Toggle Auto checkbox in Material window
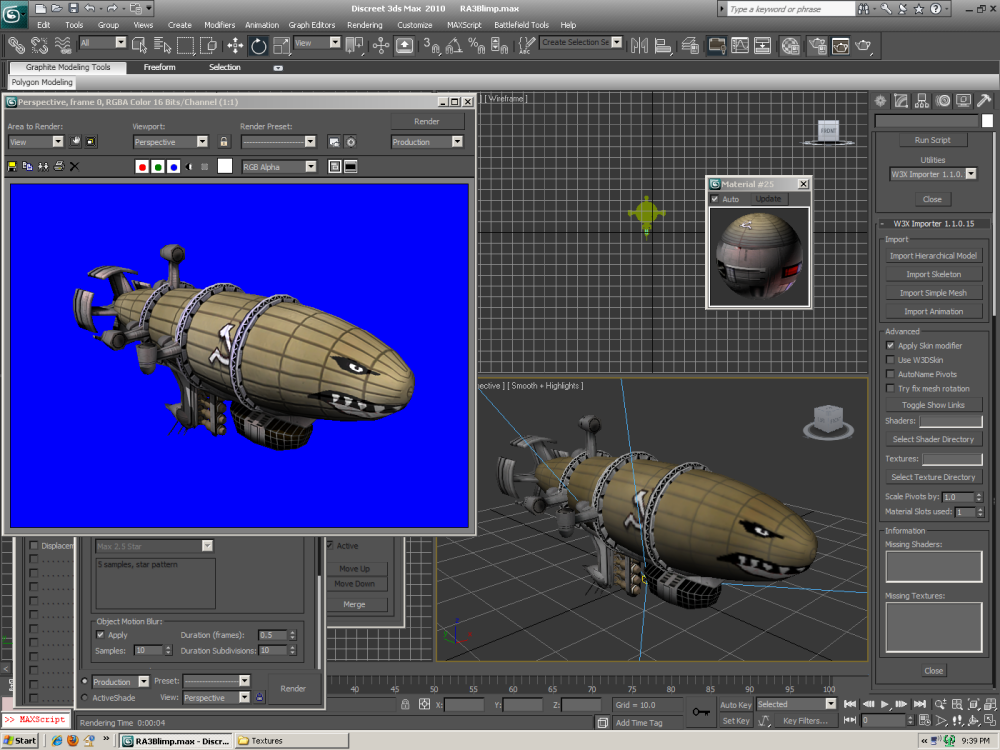Screen dimensions: 1000x750 click(x=715, y=199)
